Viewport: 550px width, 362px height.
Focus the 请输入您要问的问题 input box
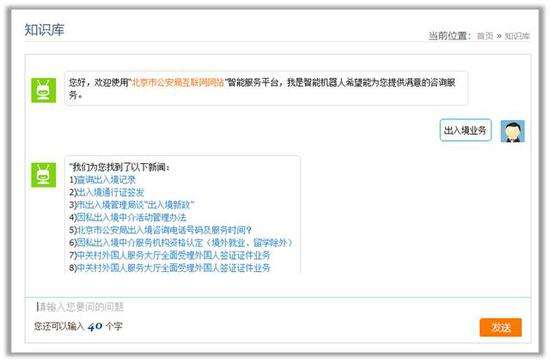[x=277, y=307]
